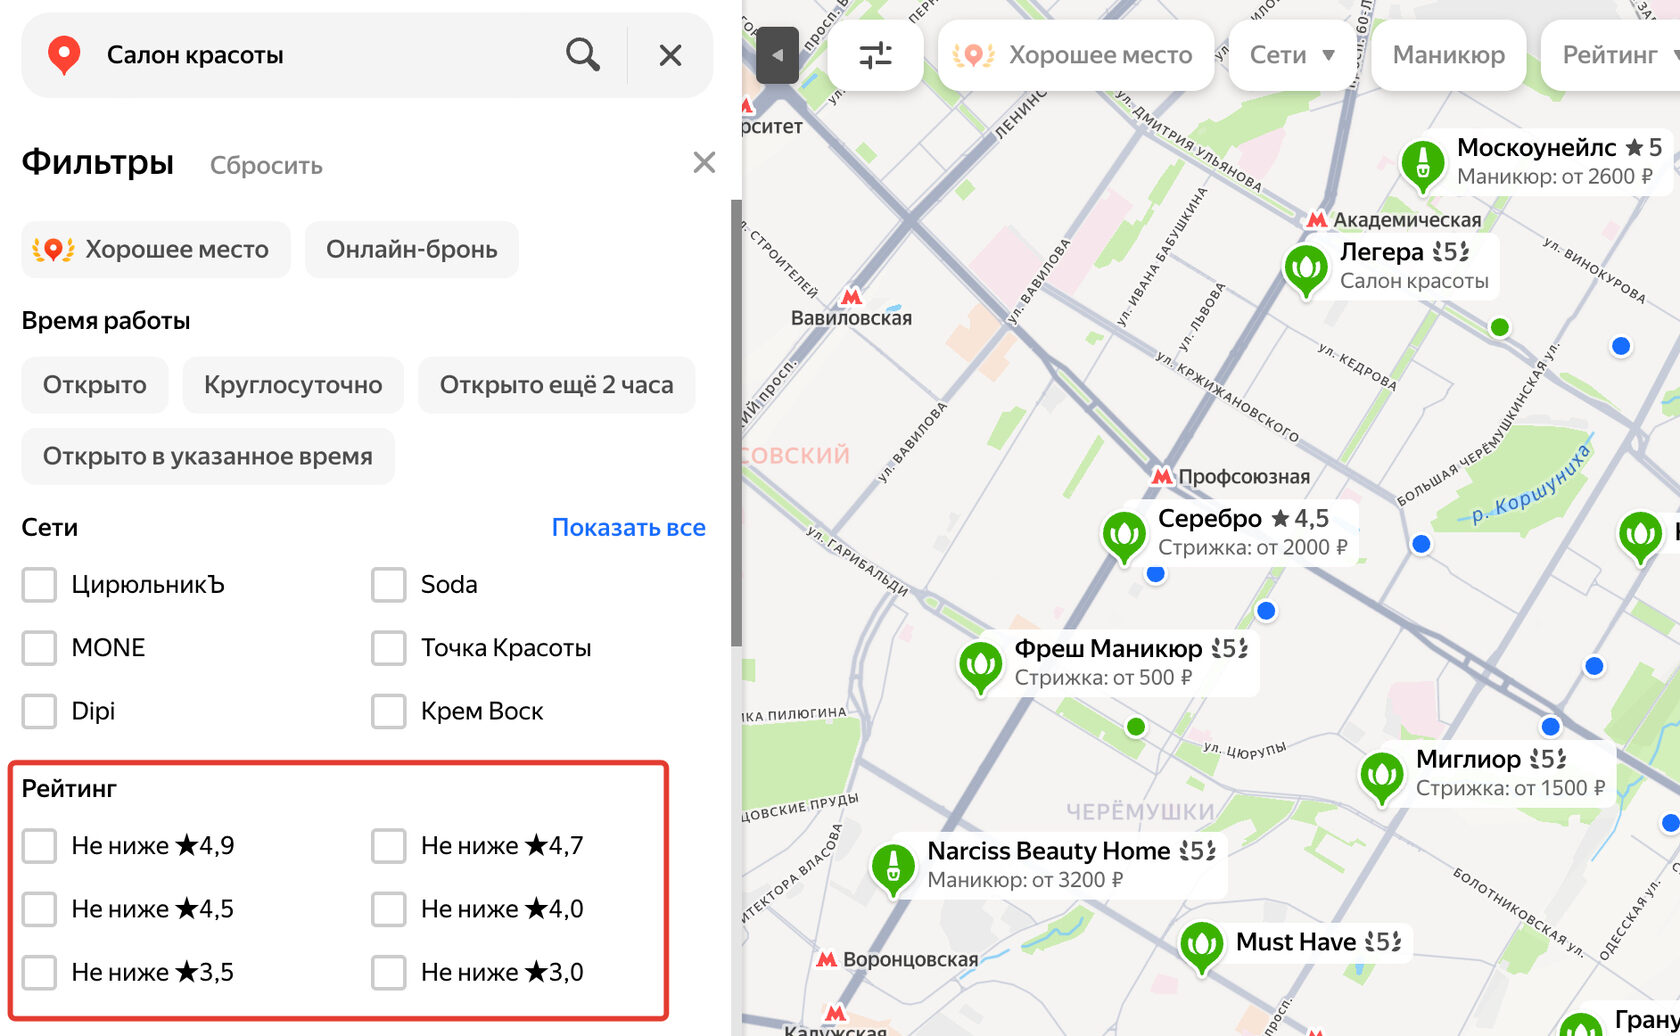Enable rating filter Не ниже 4,5
Viewport: 1680px width, 1036px height.
pyautogui.click(x=39, y=909)
